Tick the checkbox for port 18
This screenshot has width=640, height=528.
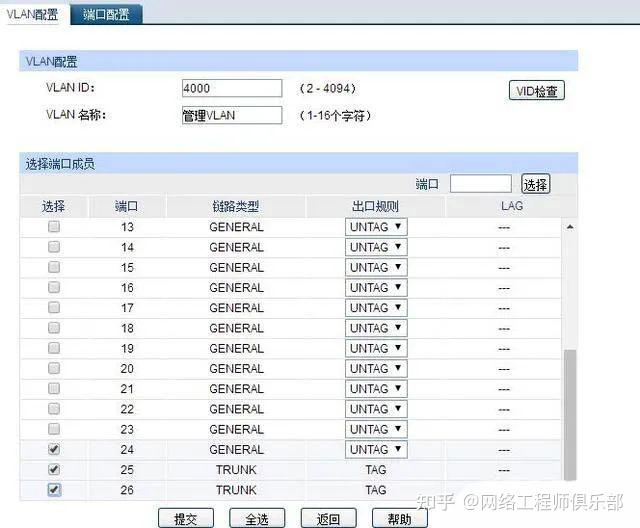(54, 328)
